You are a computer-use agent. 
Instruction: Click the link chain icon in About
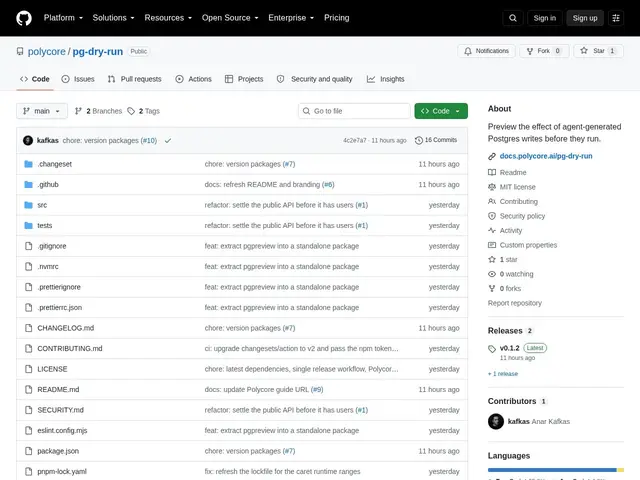492,156
